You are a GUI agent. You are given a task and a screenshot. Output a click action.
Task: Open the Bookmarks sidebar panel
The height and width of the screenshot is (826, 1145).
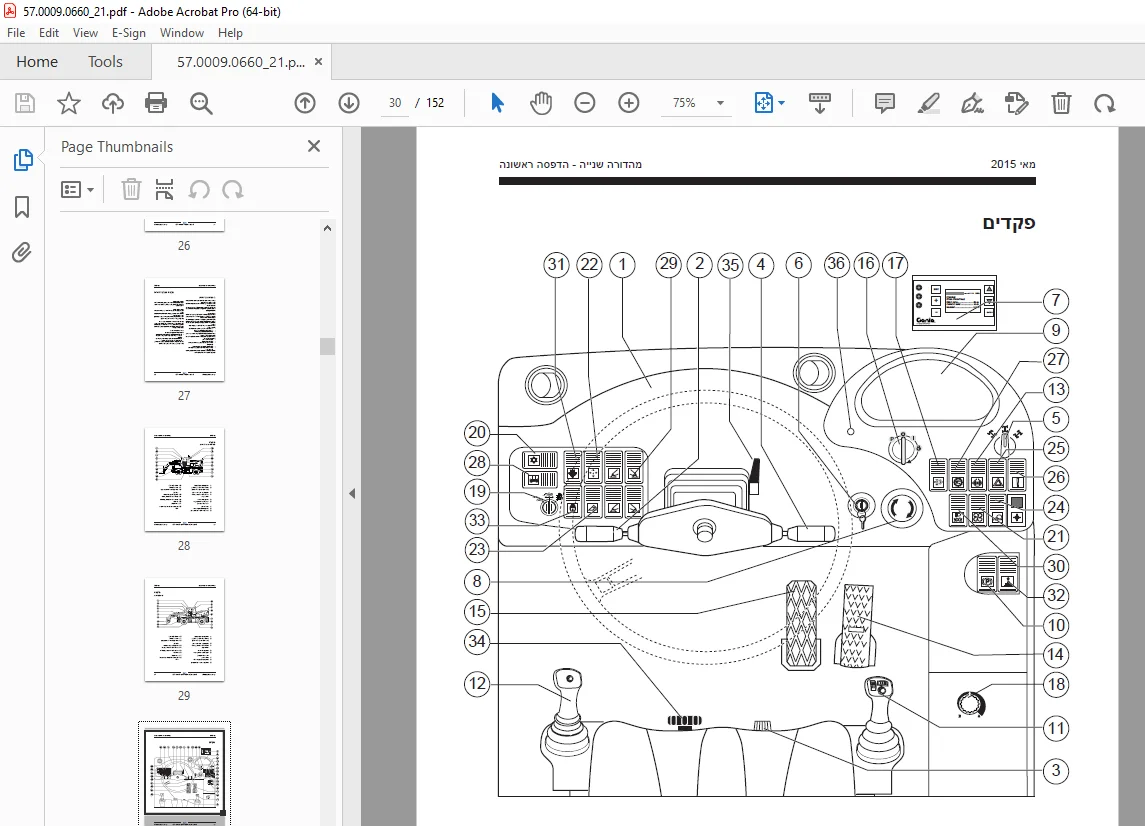(x=22, y=207)
